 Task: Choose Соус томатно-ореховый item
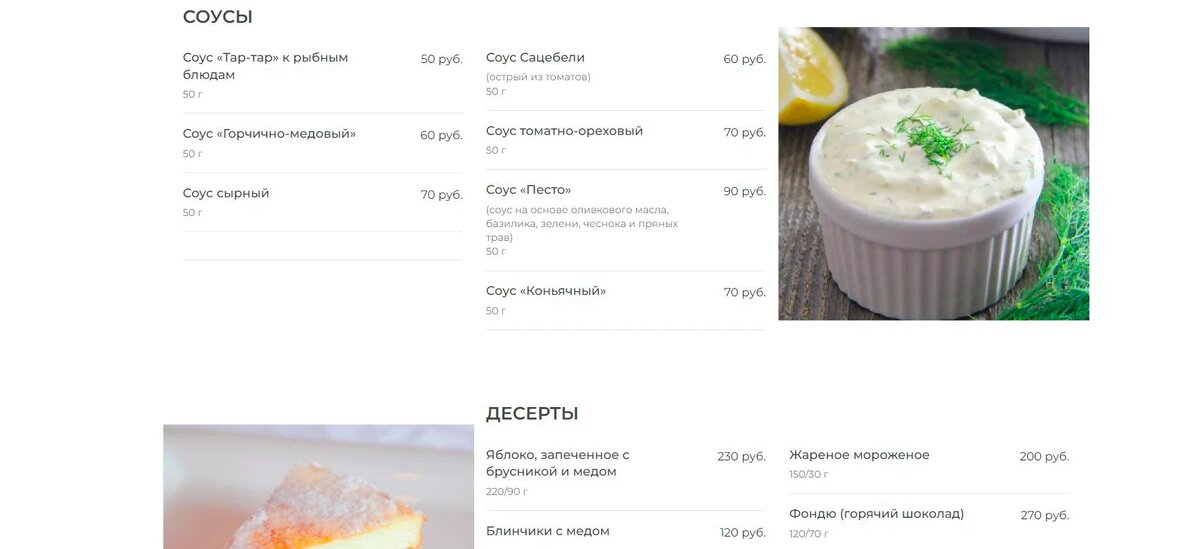coord(625,140)
